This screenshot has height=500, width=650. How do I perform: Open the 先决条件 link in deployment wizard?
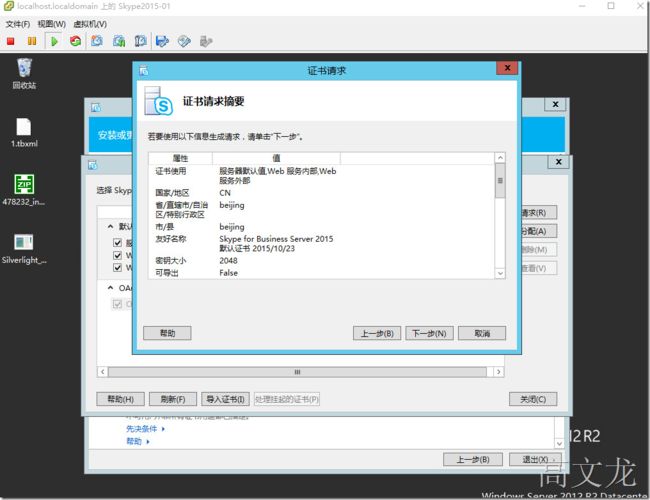point(142,429)
